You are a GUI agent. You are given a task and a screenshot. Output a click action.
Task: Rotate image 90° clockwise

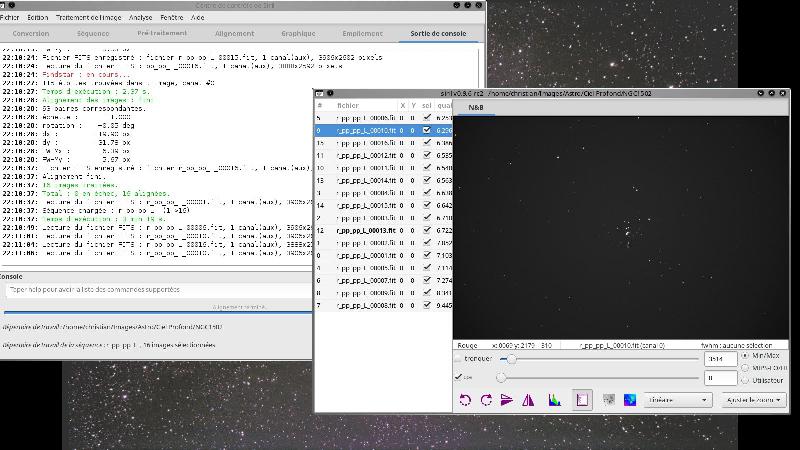tap(486, 400)
